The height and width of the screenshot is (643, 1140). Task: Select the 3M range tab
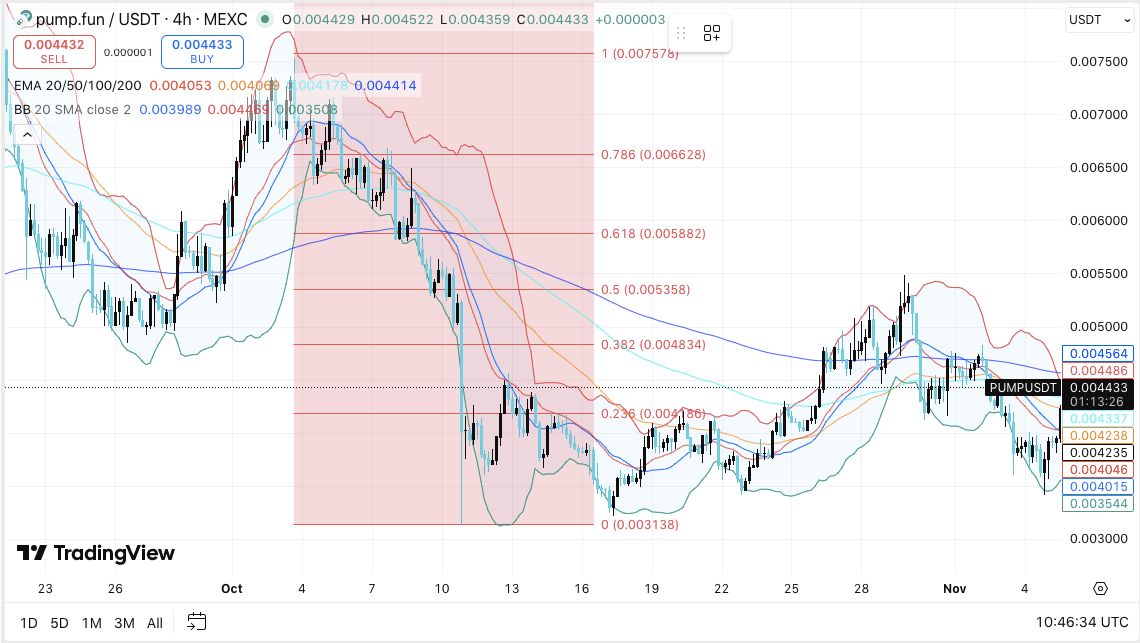click(123, 622)
